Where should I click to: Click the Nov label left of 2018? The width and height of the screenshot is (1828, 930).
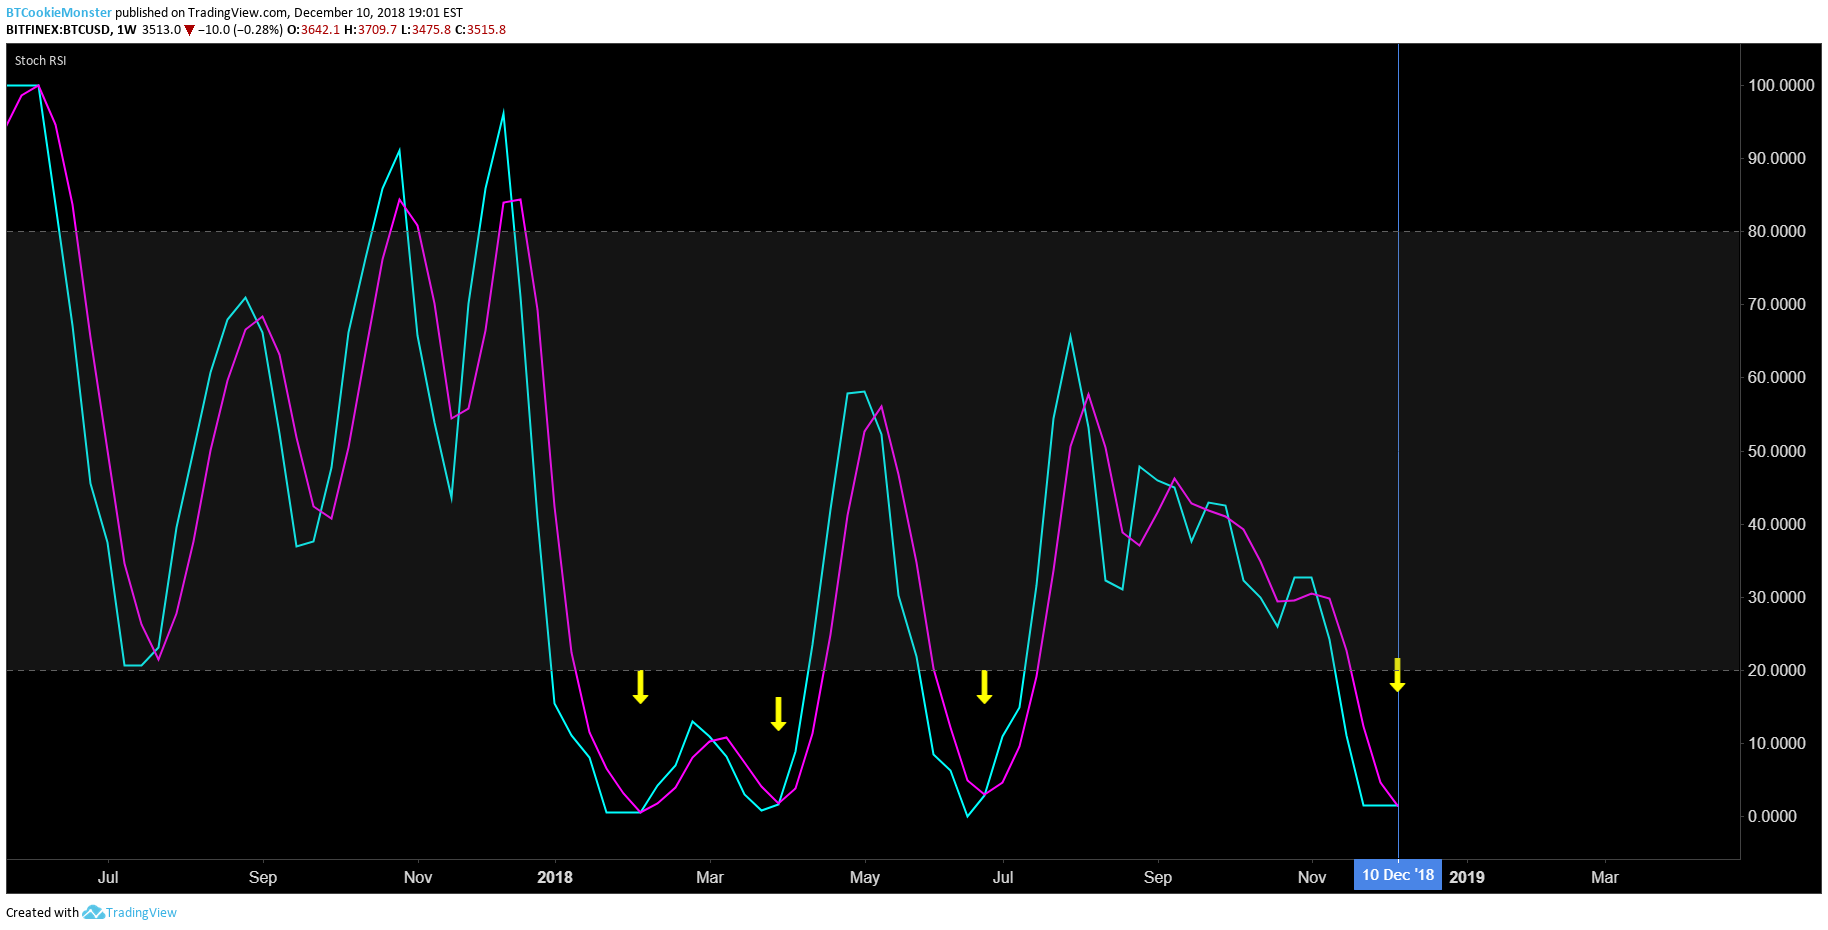pos(418,877)
